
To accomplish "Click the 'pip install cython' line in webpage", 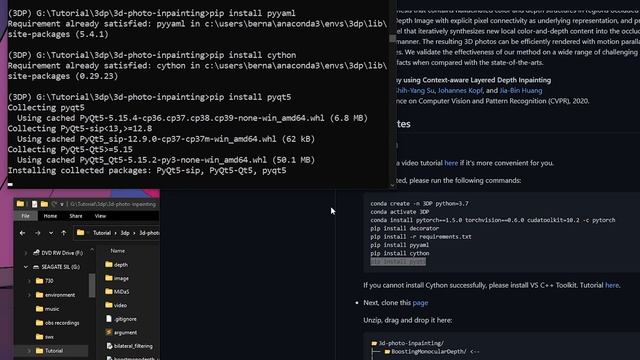I will 400,253.
